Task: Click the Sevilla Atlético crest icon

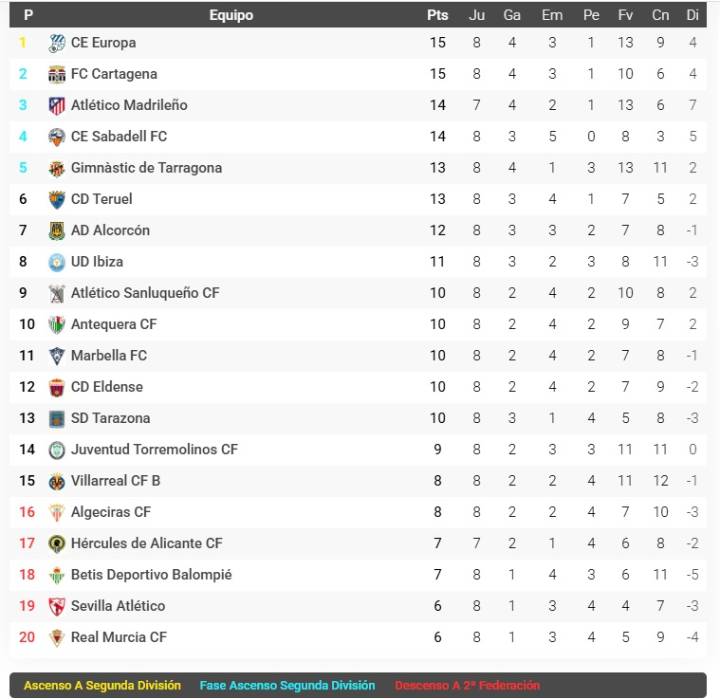Action: 57,606
